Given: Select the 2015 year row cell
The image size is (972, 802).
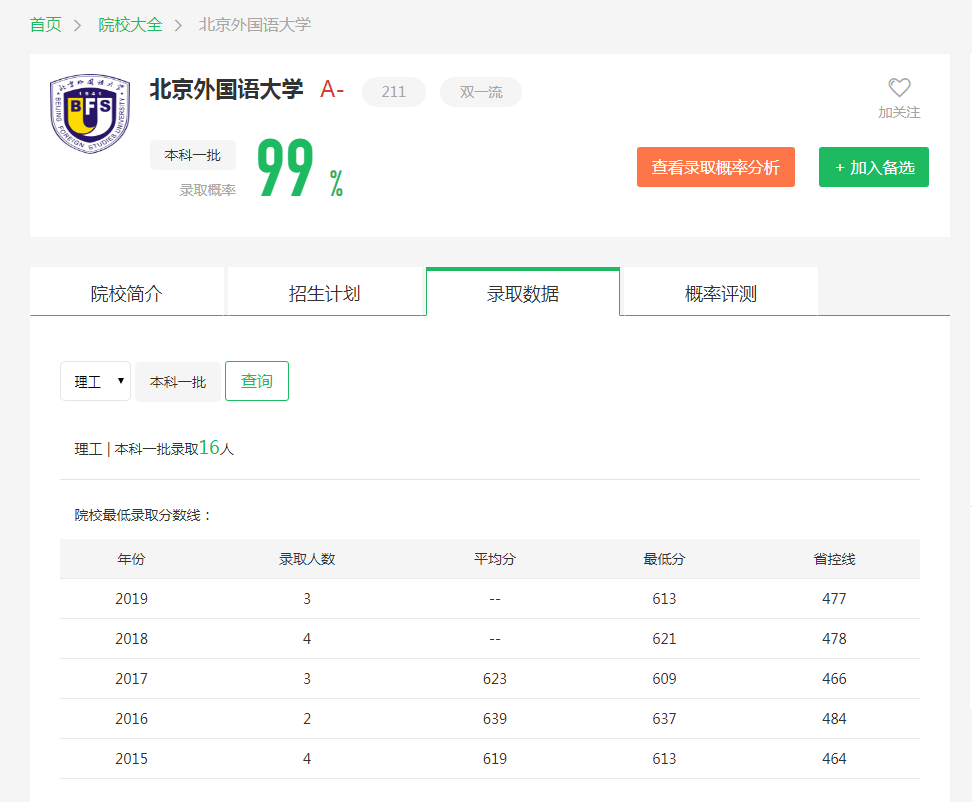Looking at the screenshot, I should click(x=131, y=759).
